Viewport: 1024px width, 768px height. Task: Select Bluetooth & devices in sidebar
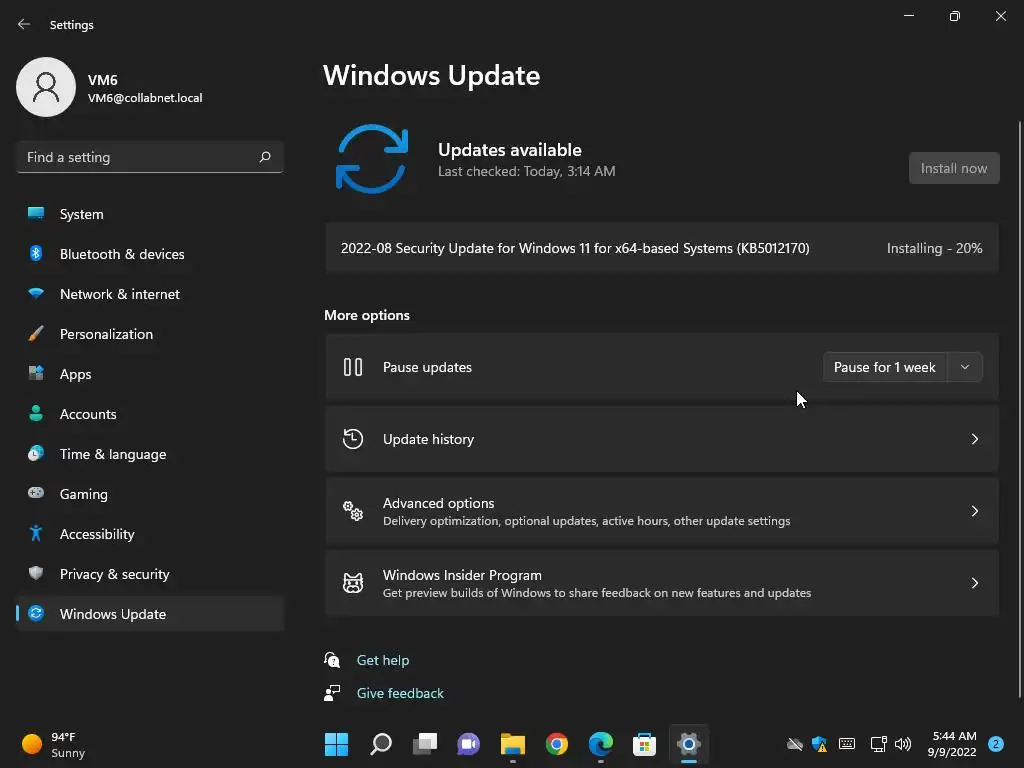[x=150, y=254]
